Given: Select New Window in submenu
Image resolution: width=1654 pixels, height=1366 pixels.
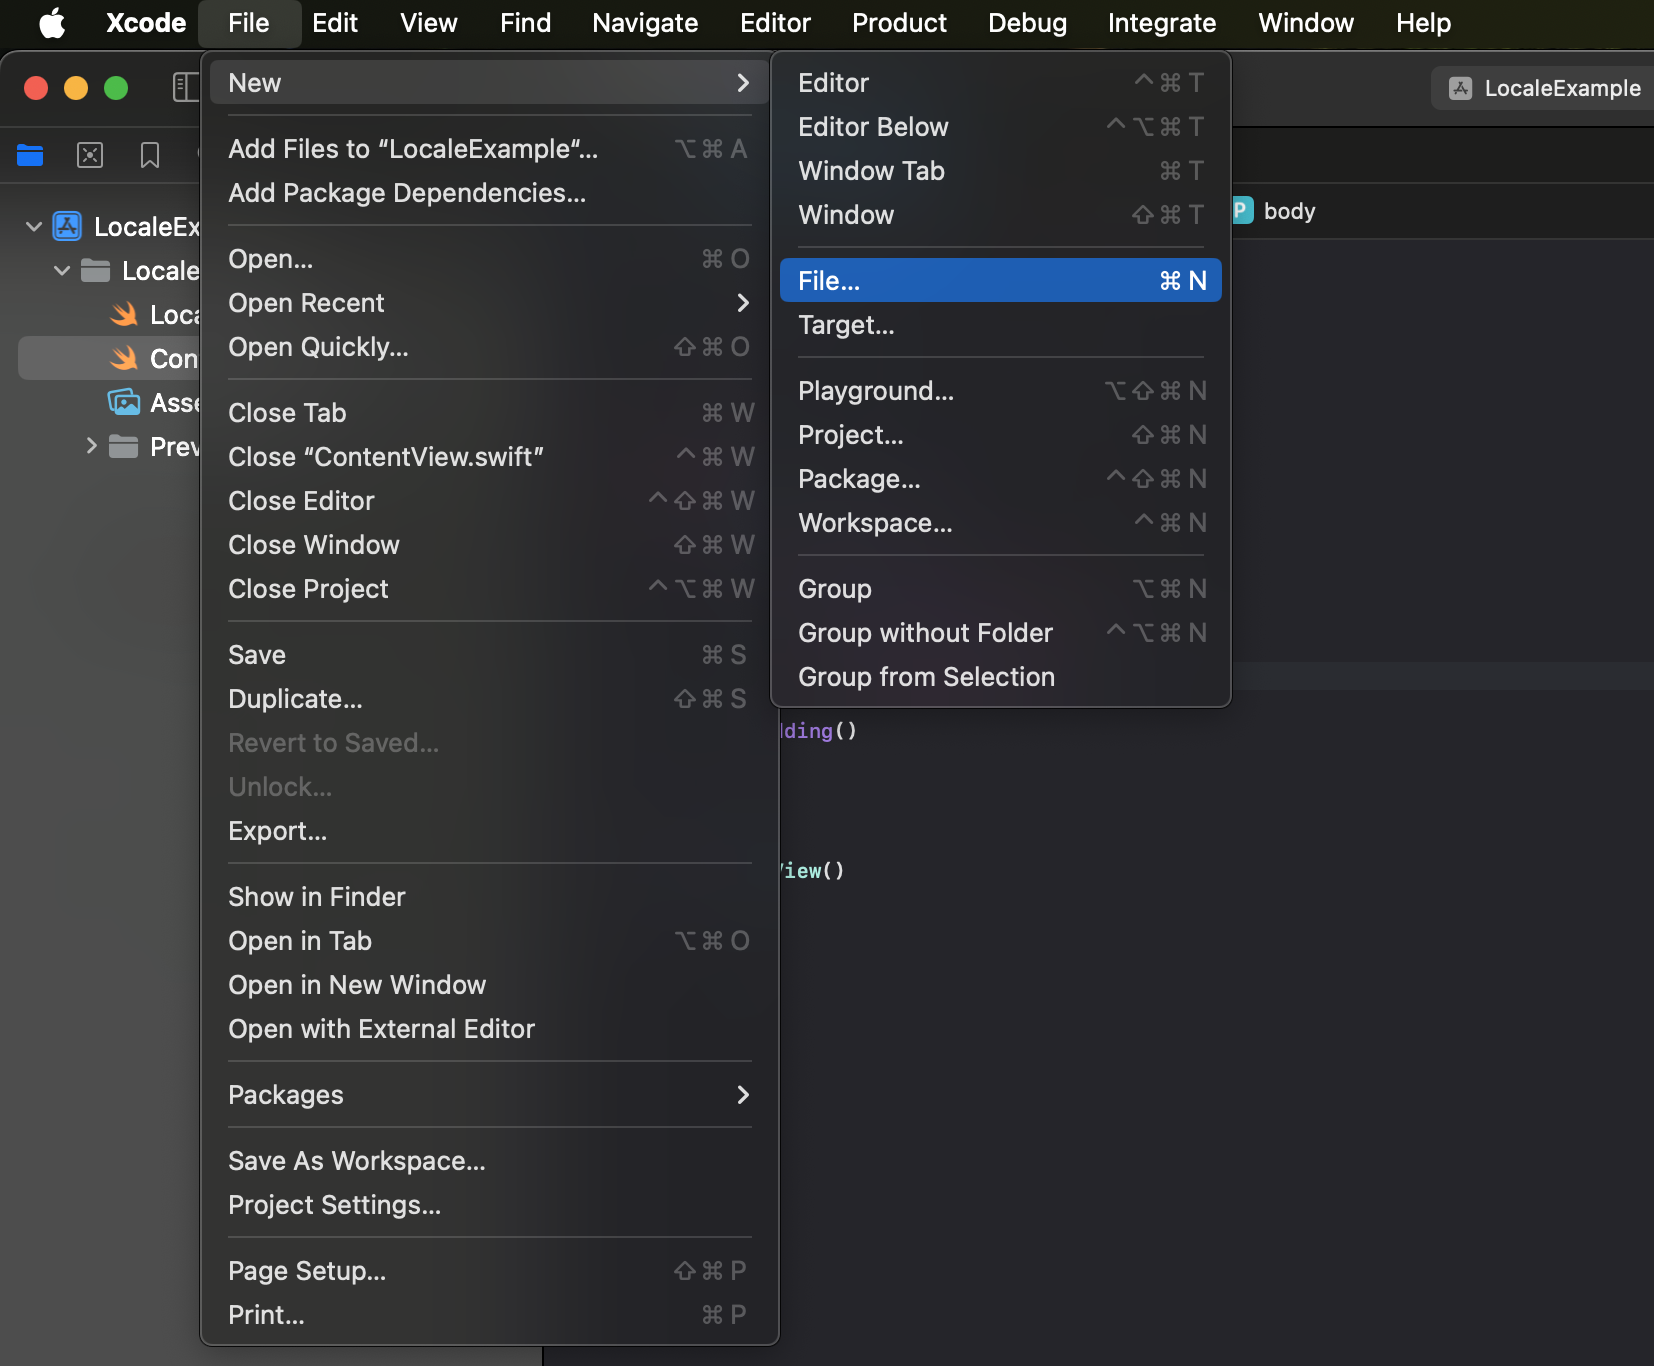Looking at the screenshot, I should (1001, 215).
